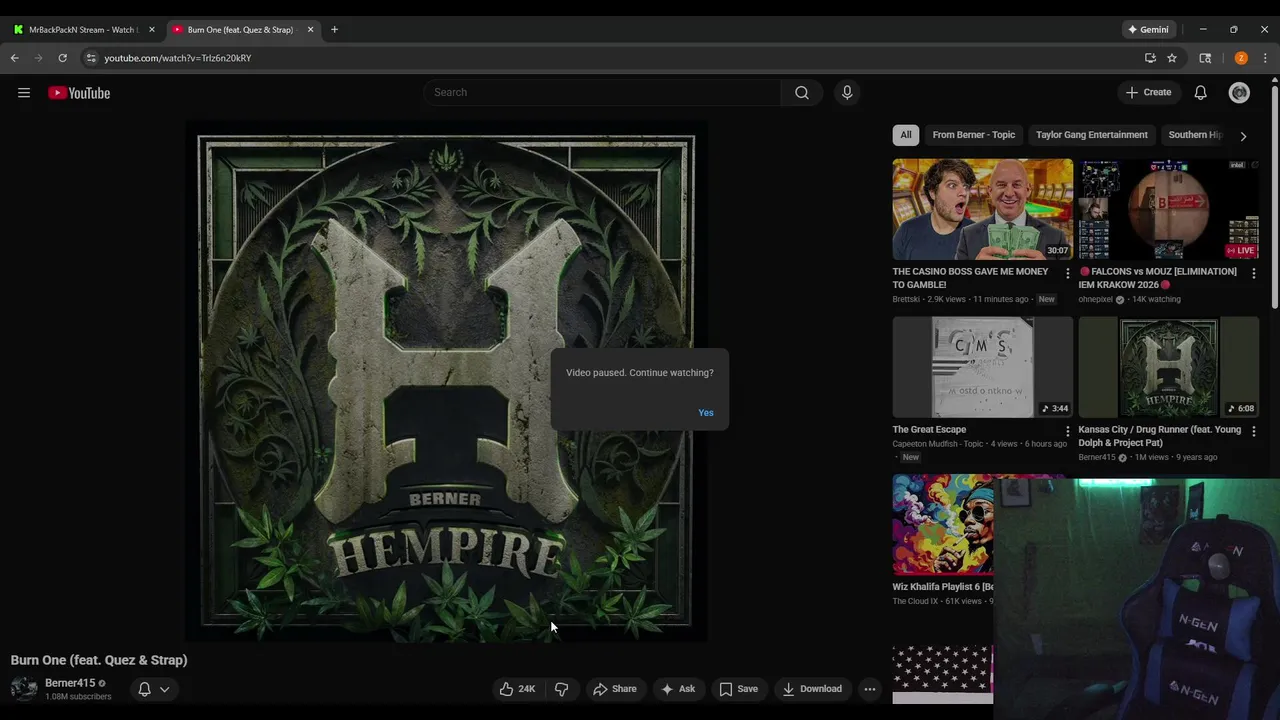
Task: Open options menu for The Great Escape
Action: (1067, 431)
